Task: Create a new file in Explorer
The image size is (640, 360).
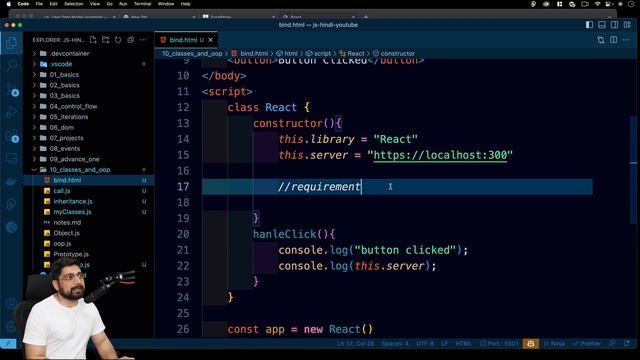Action: tap(93, 40)
